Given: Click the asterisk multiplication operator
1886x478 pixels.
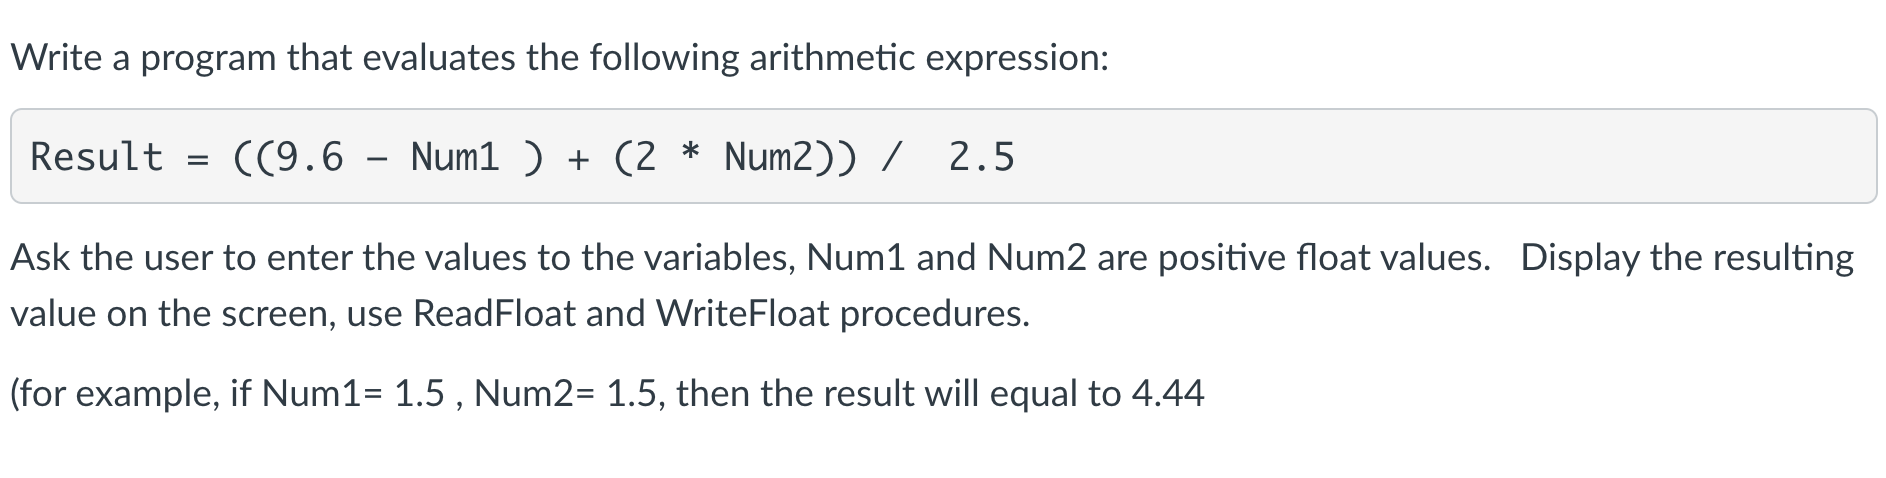Looking at the screenshot, I should pyautogui.click(x=690, y=155).
